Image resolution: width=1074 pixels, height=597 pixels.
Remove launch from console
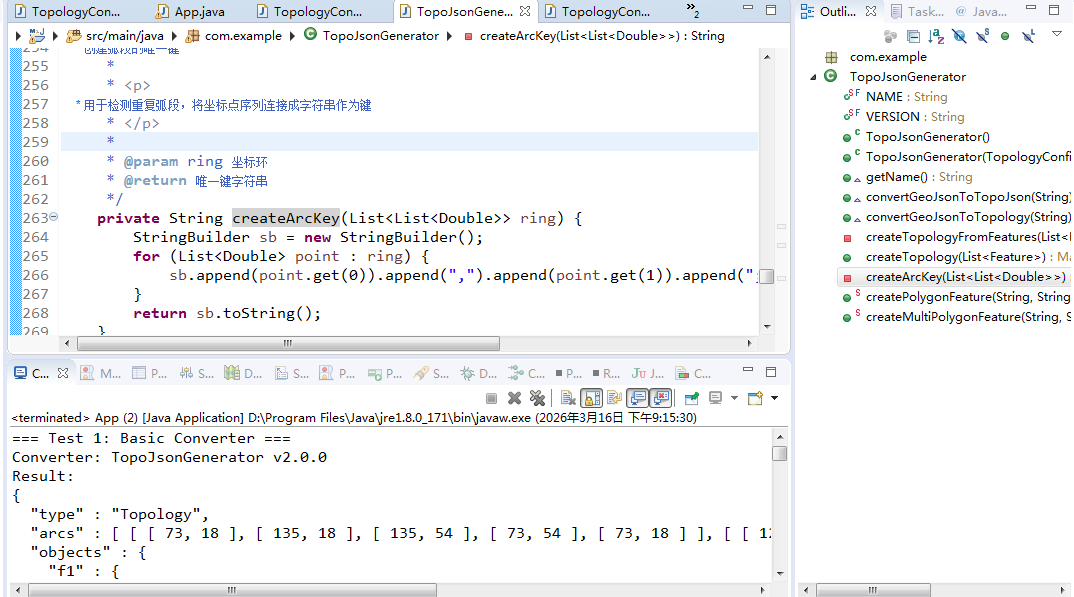coord(514,398)
